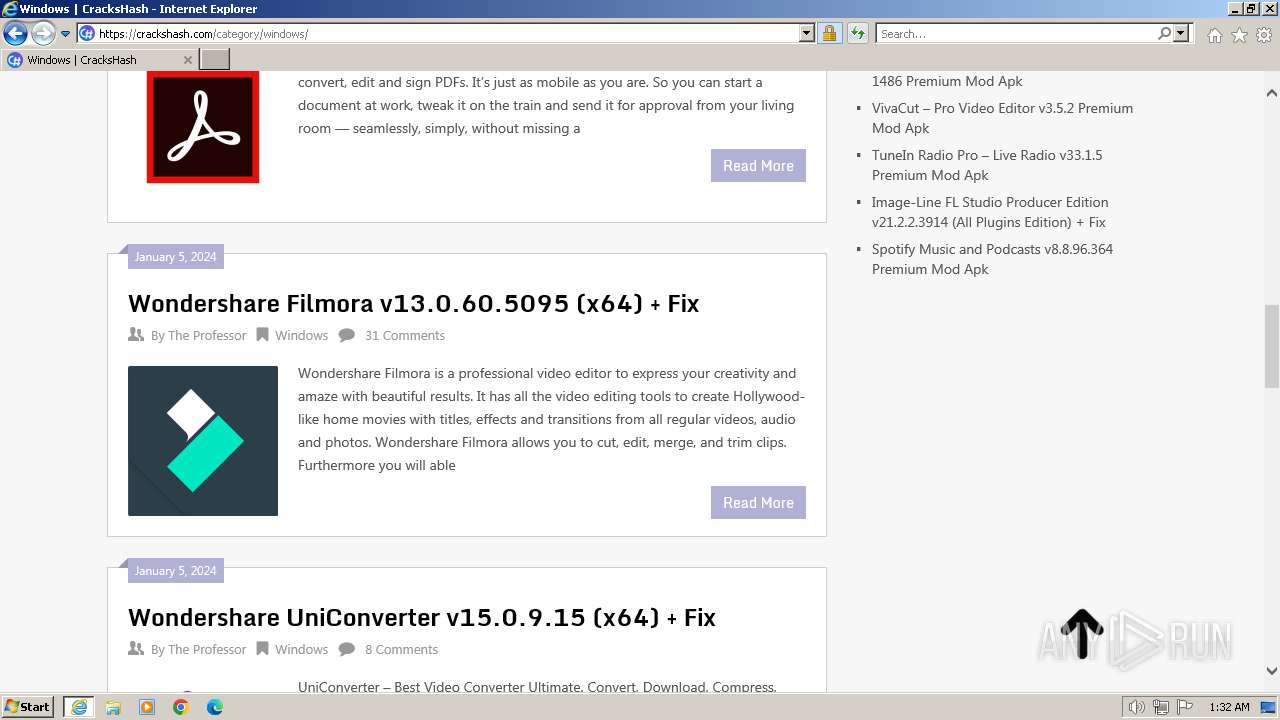Open the 1486 Premium Mod Apk sidebar link

[x=947, y=81]
